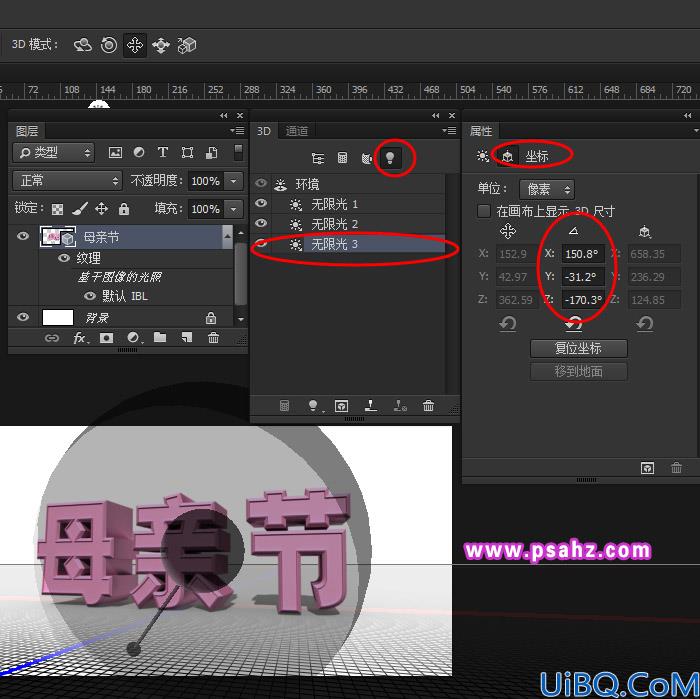Click the link layers icon
Viewport: 700px width, 699px height.
[x=52, y=338]
